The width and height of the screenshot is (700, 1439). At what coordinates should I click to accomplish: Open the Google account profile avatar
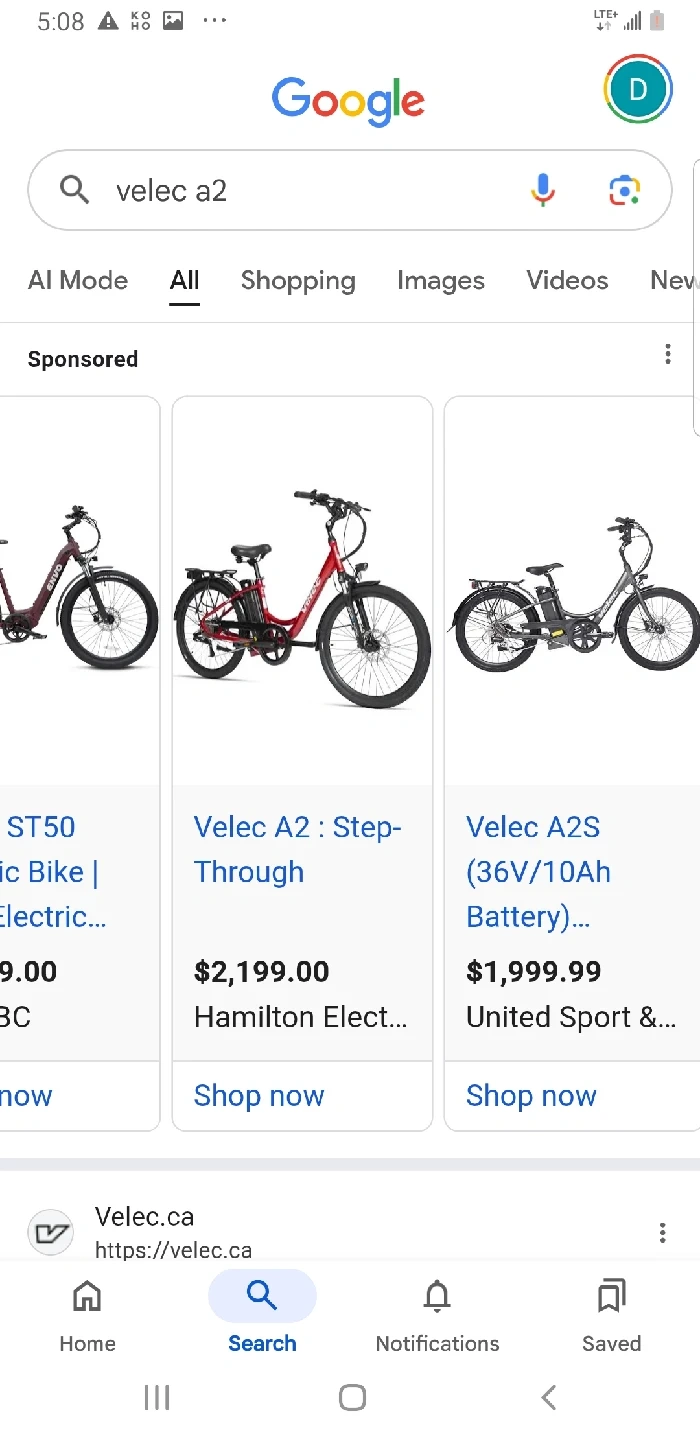(637, 89)
